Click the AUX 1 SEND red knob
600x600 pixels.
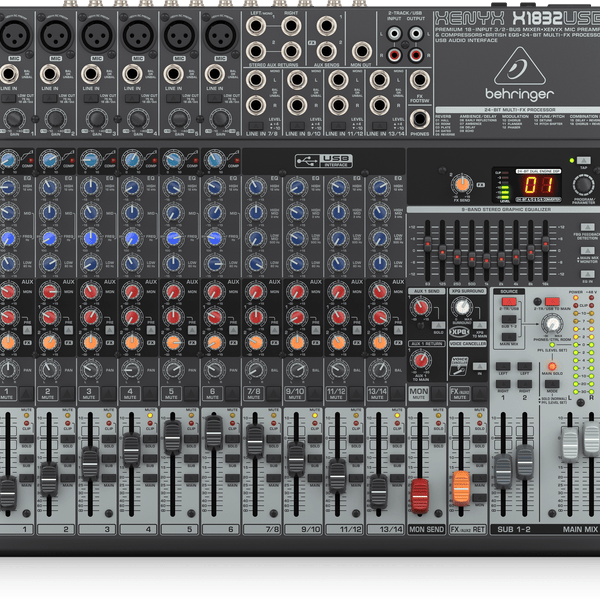tap(421, 307)
